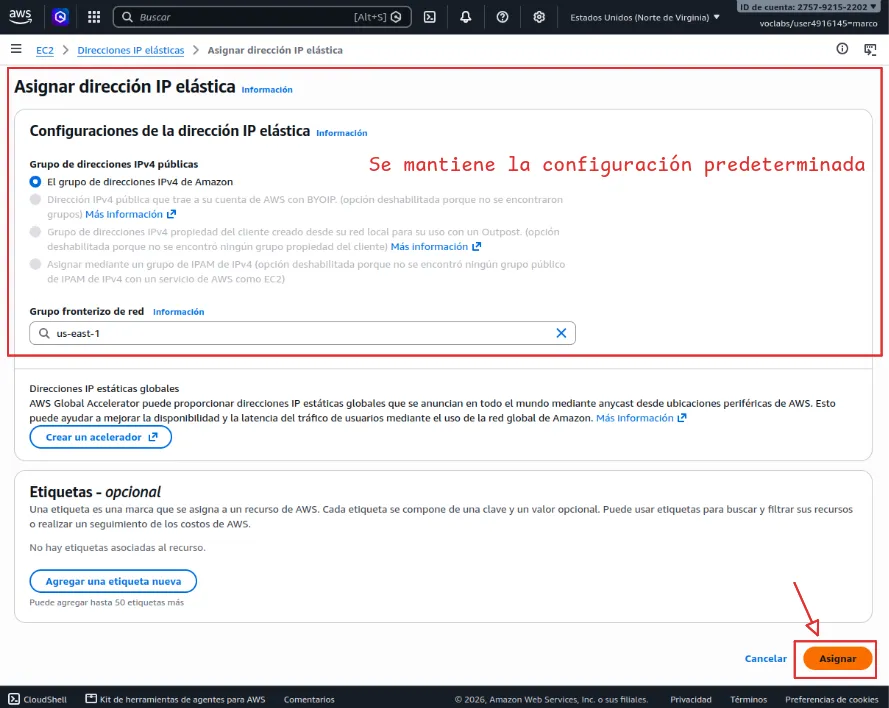The image size is (889, 708).
Task: Open the Amazon Q assistant icon
Action: tap(60, 17)
